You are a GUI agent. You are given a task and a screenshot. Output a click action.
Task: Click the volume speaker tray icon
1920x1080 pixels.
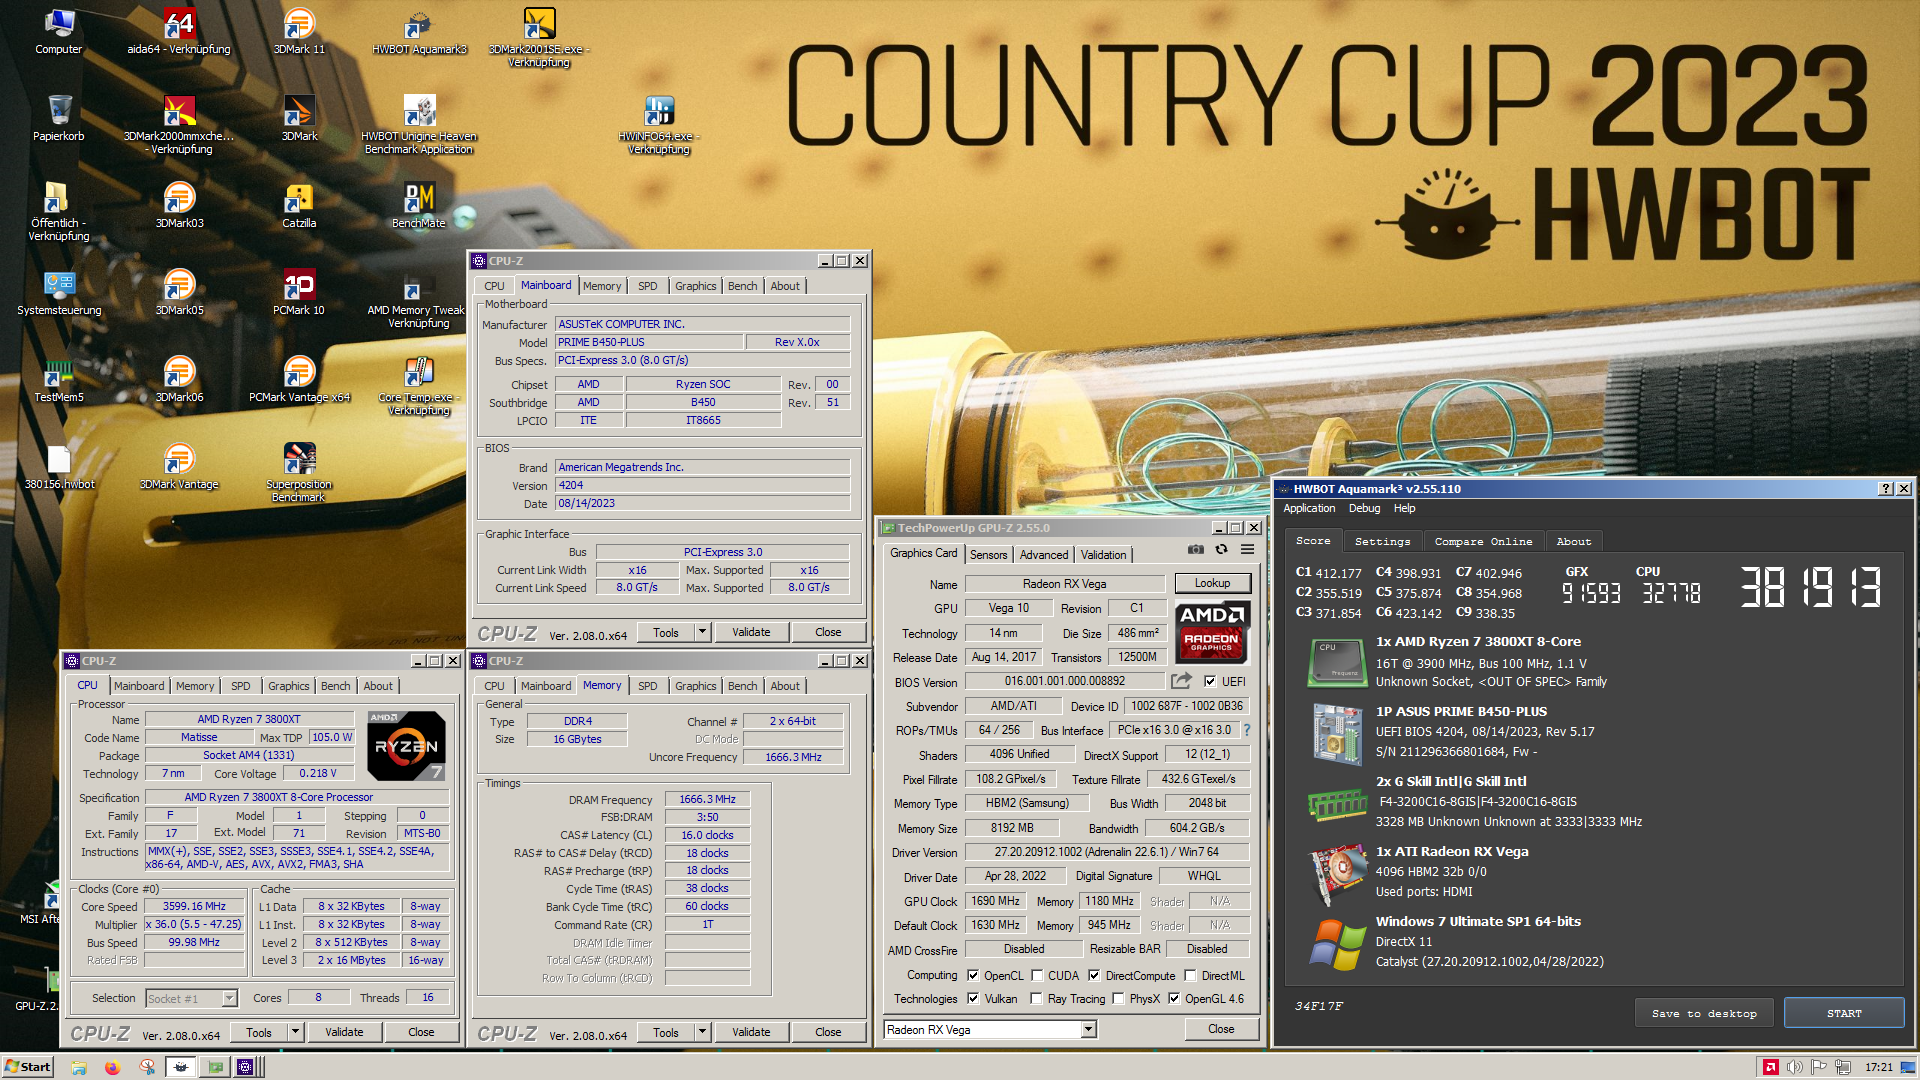1795,1067
